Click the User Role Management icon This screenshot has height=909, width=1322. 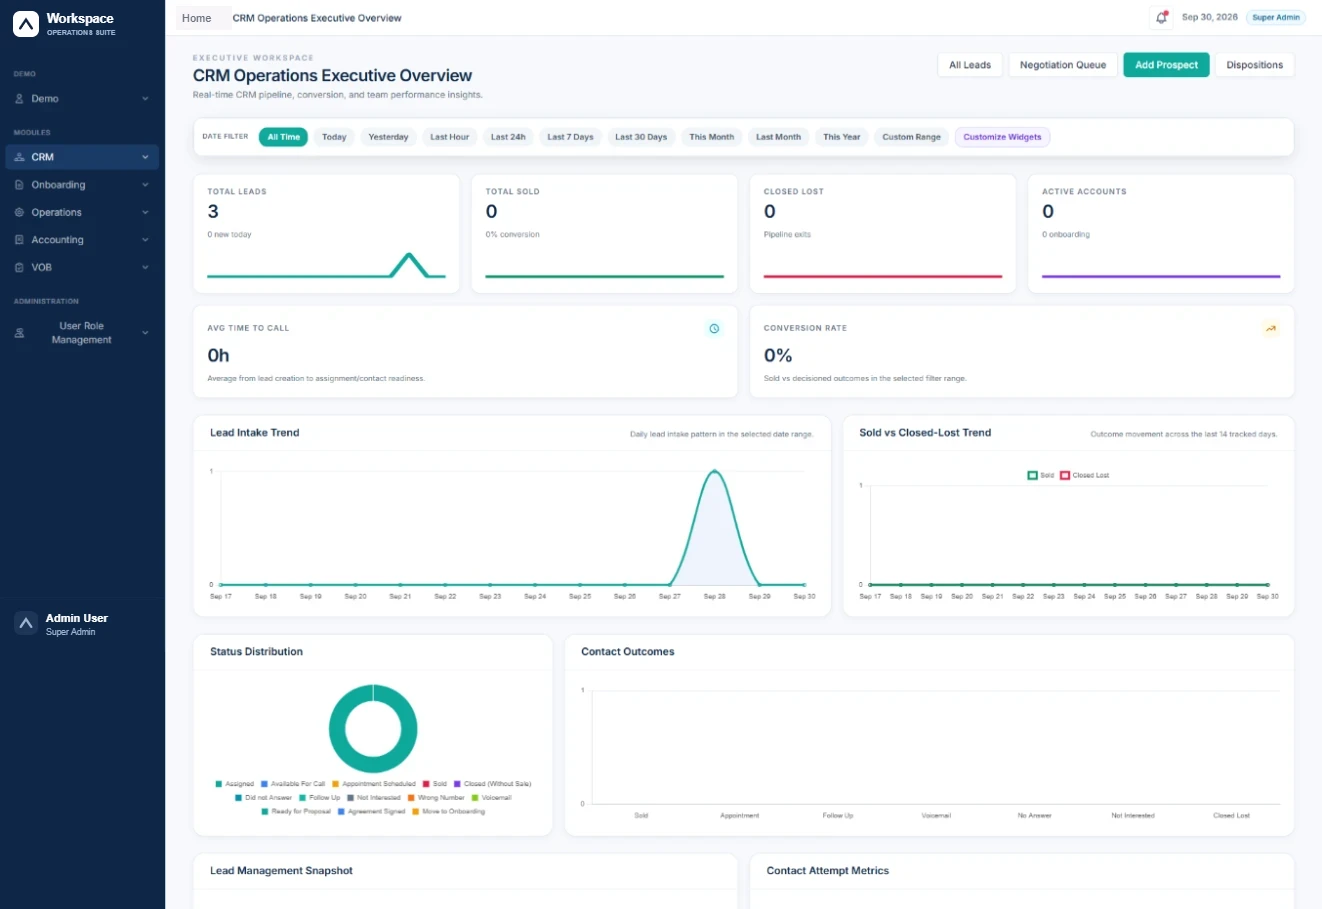(20, 333)
